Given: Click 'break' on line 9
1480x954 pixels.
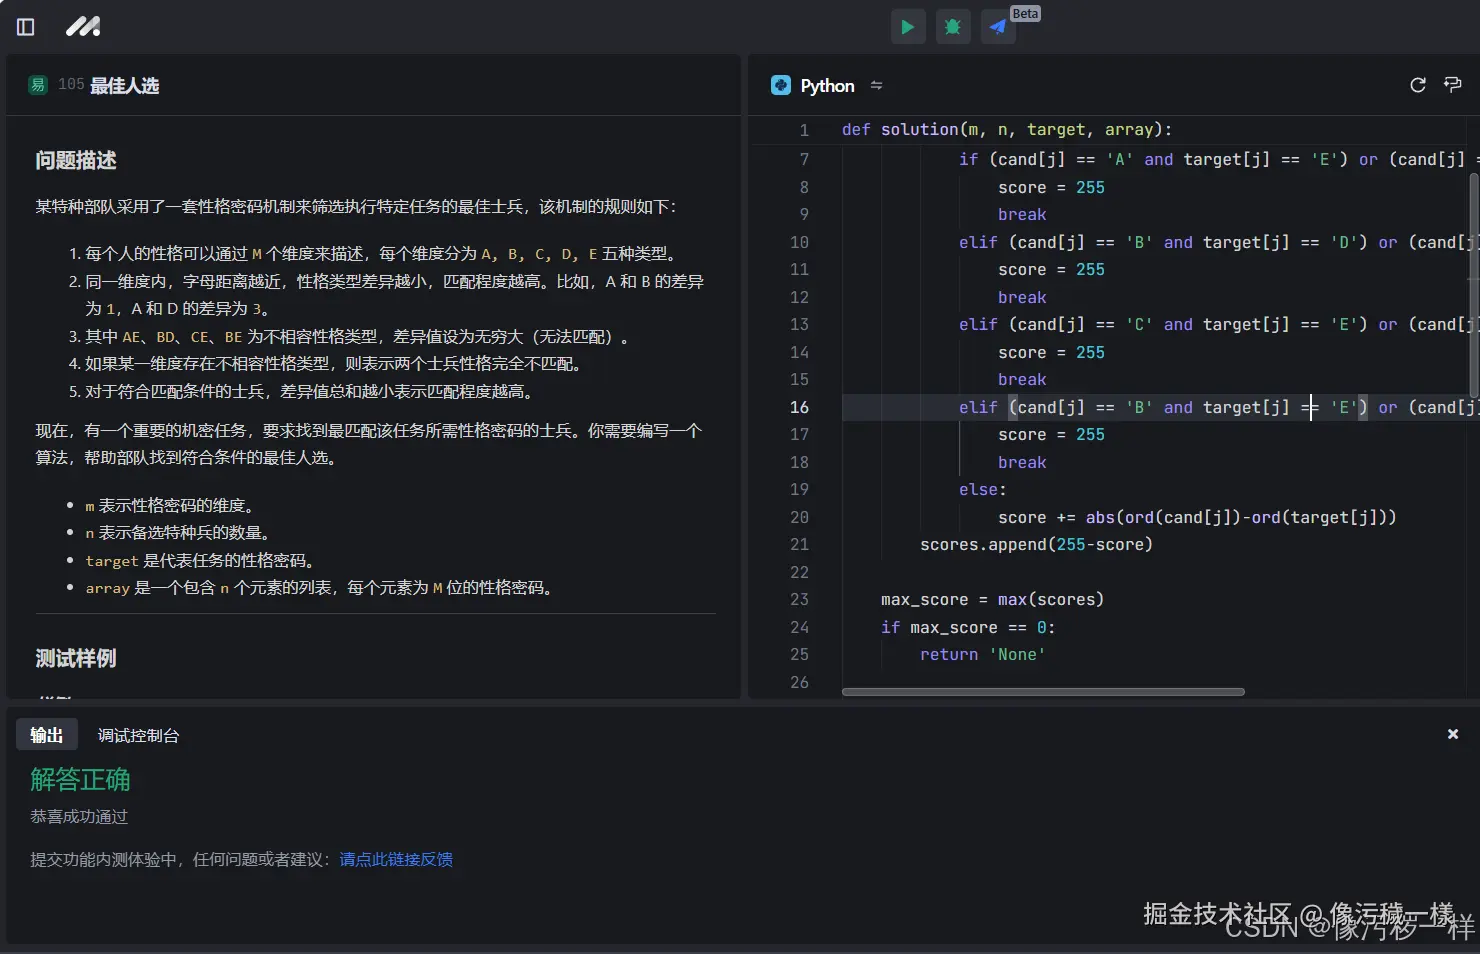Looking at the screenshot, I should [1022, 214].
